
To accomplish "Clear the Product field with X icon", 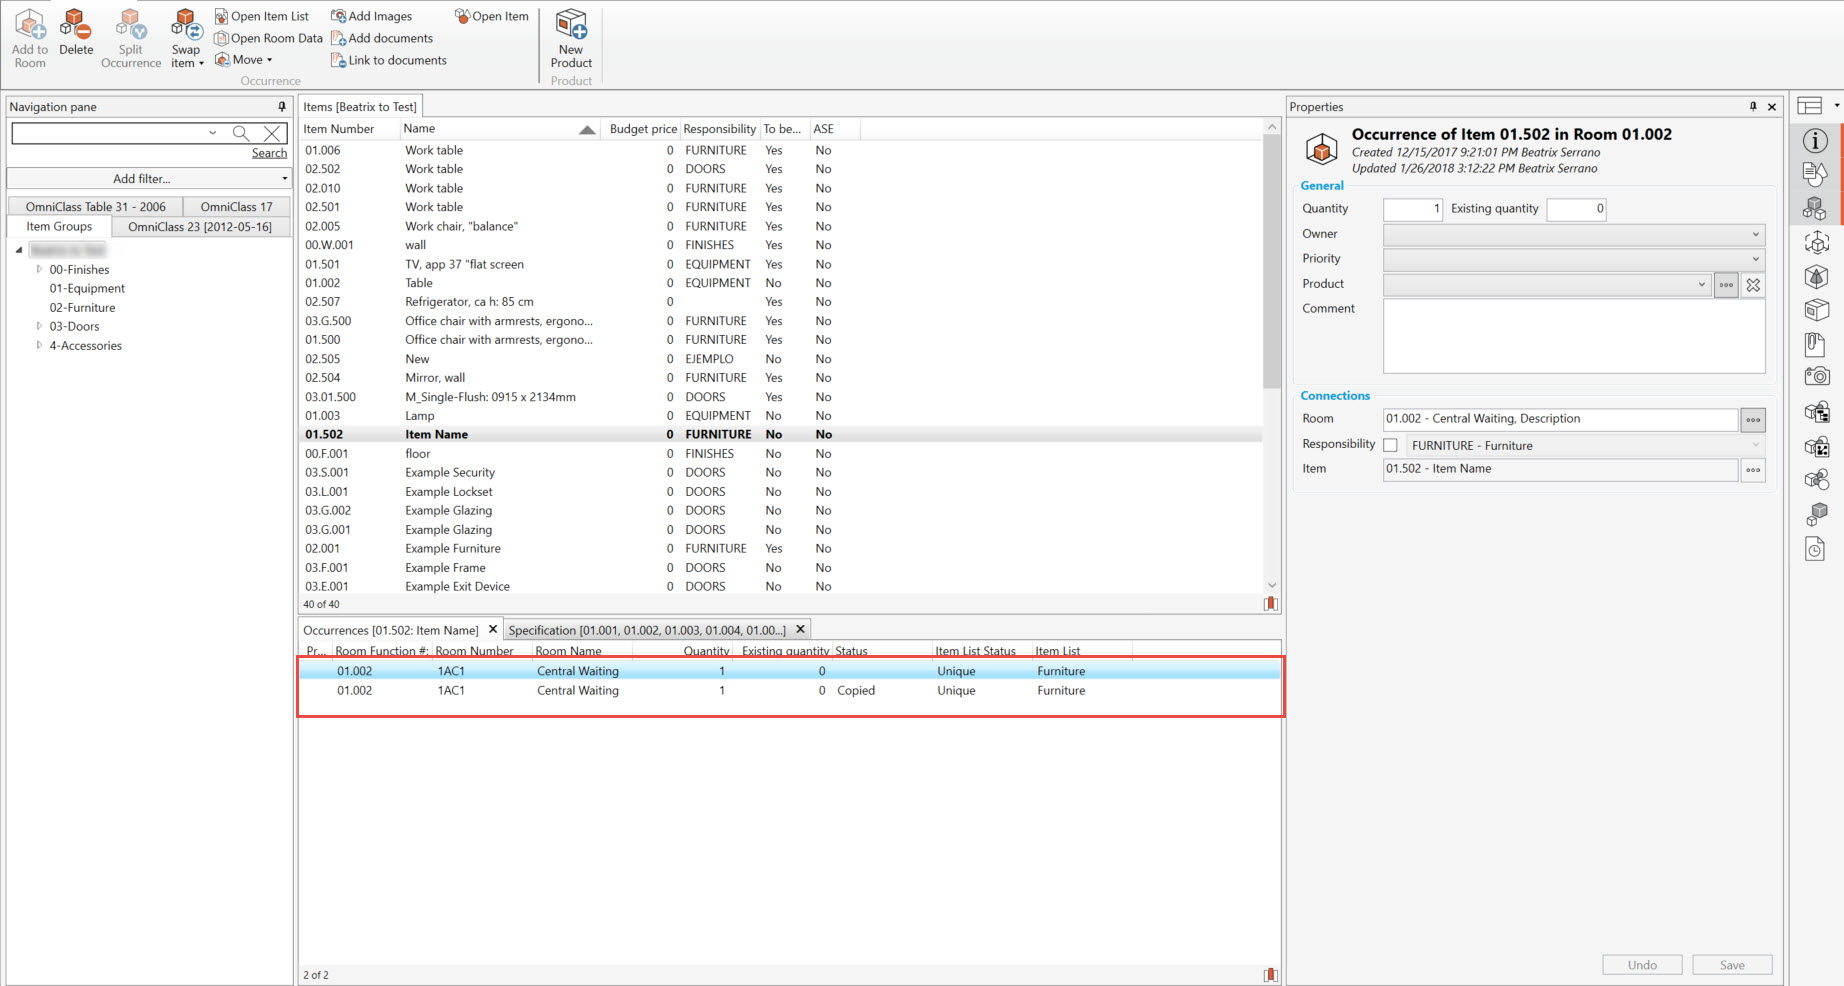I will [1753, 285].
